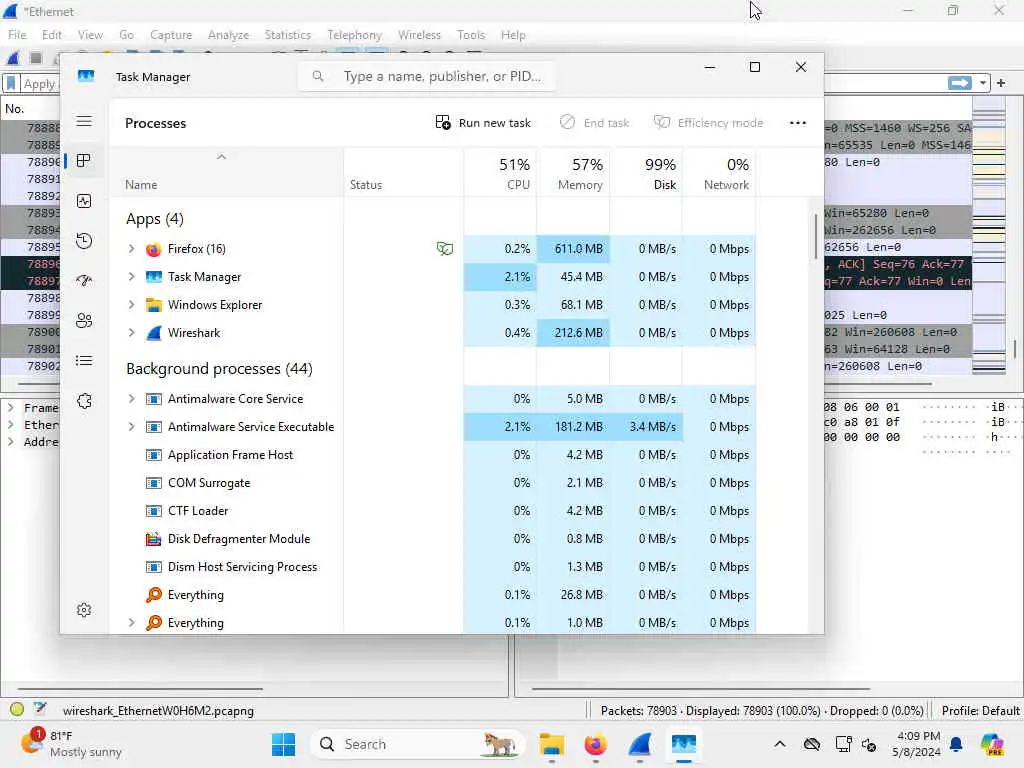Click the Task Manager search box
This screenshot has height=768, width=1024.
click(x=426, y=76)
